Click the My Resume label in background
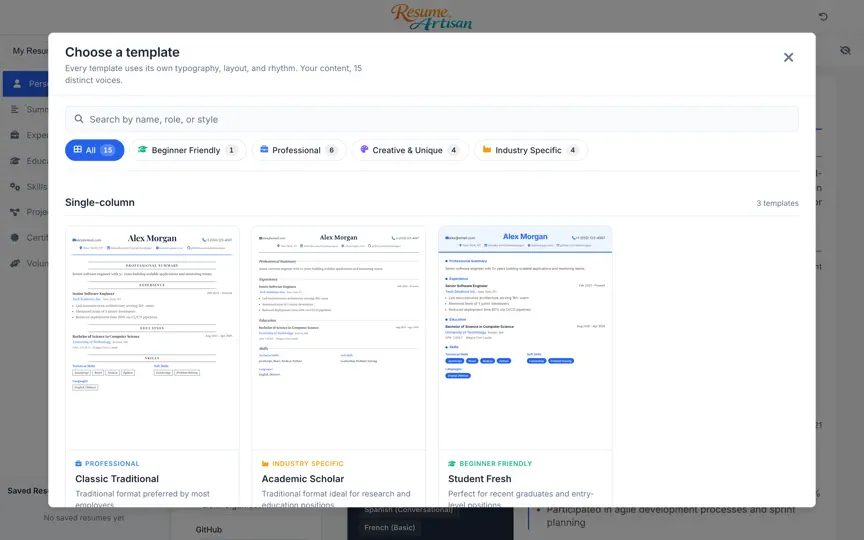The image size is (864, 540). (30, 51)
